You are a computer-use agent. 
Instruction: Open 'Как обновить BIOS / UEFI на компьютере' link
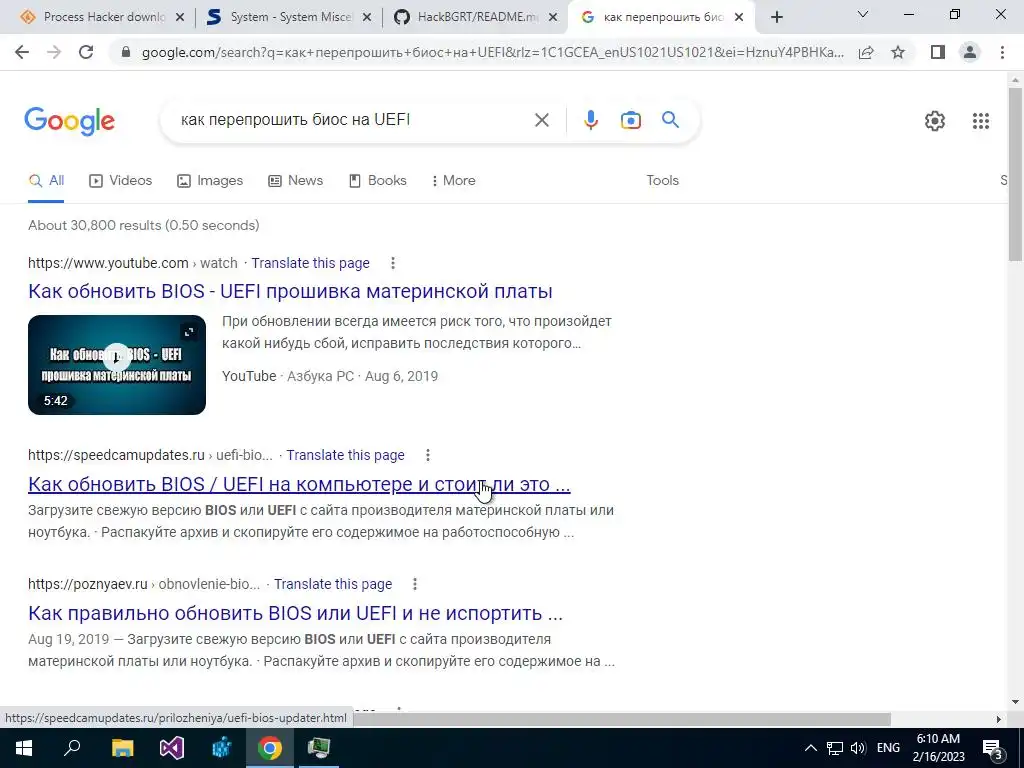click(x=299, y=485)
